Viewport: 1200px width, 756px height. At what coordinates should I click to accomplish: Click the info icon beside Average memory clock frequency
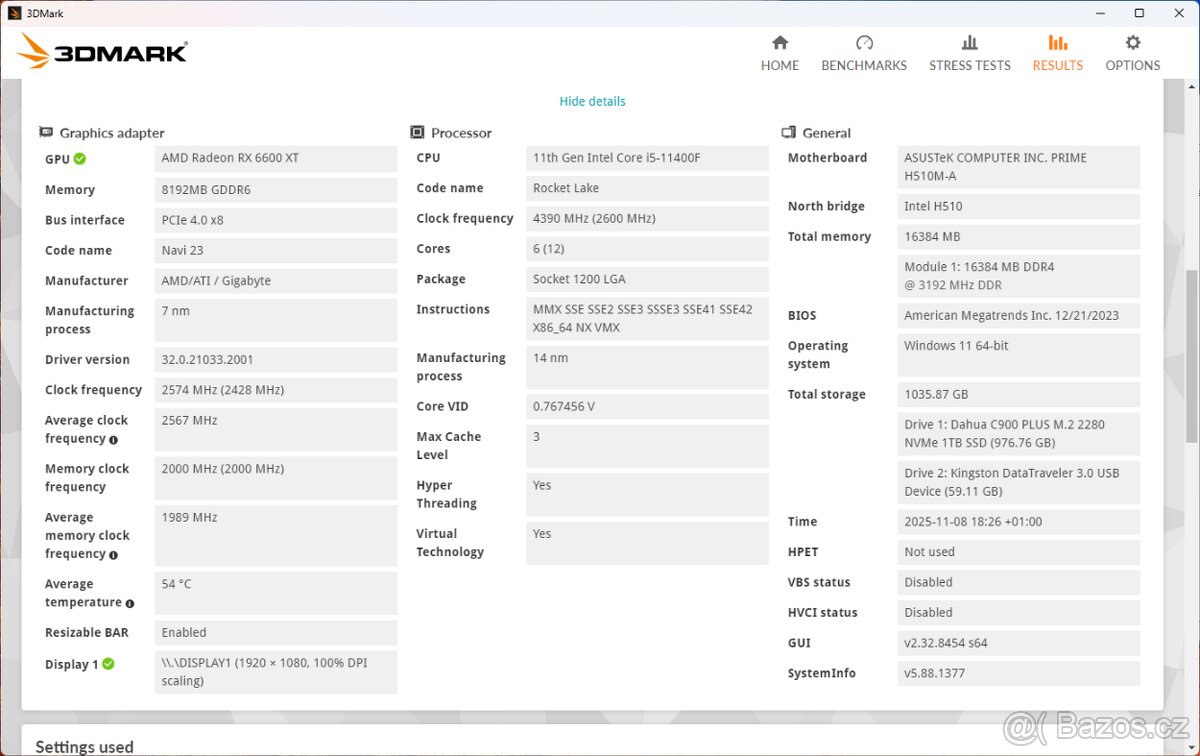113,555
